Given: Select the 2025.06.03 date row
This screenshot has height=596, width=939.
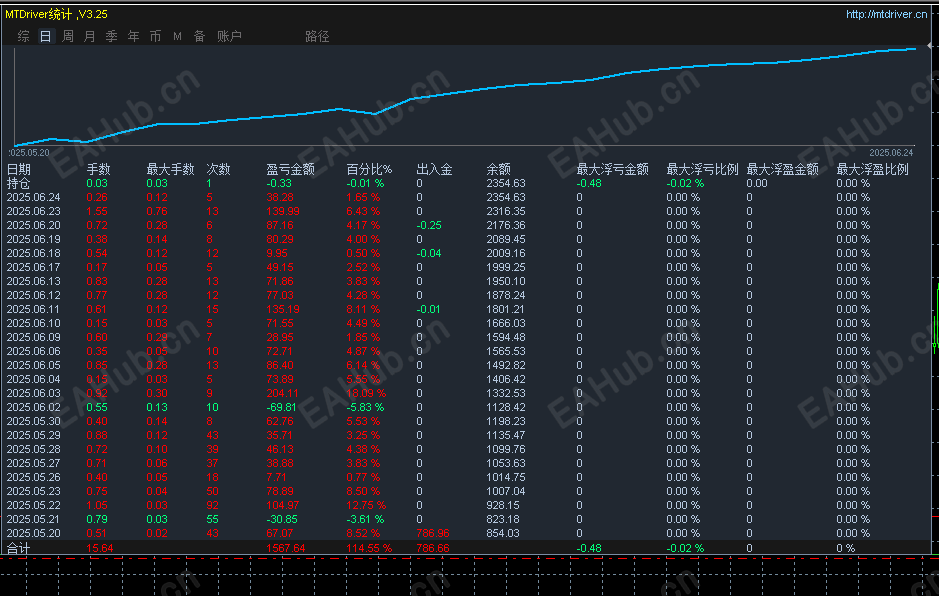Looking at the screenshot, I should pos(467,393).
